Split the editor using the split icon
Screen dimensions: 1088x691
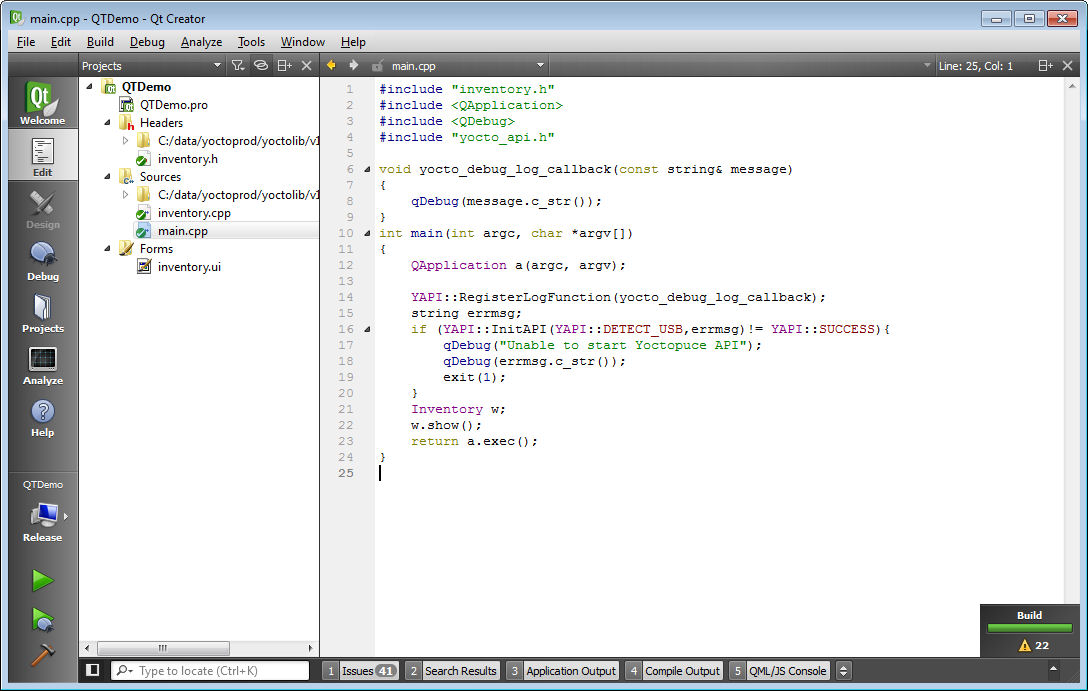click(x=1046, y=65)
